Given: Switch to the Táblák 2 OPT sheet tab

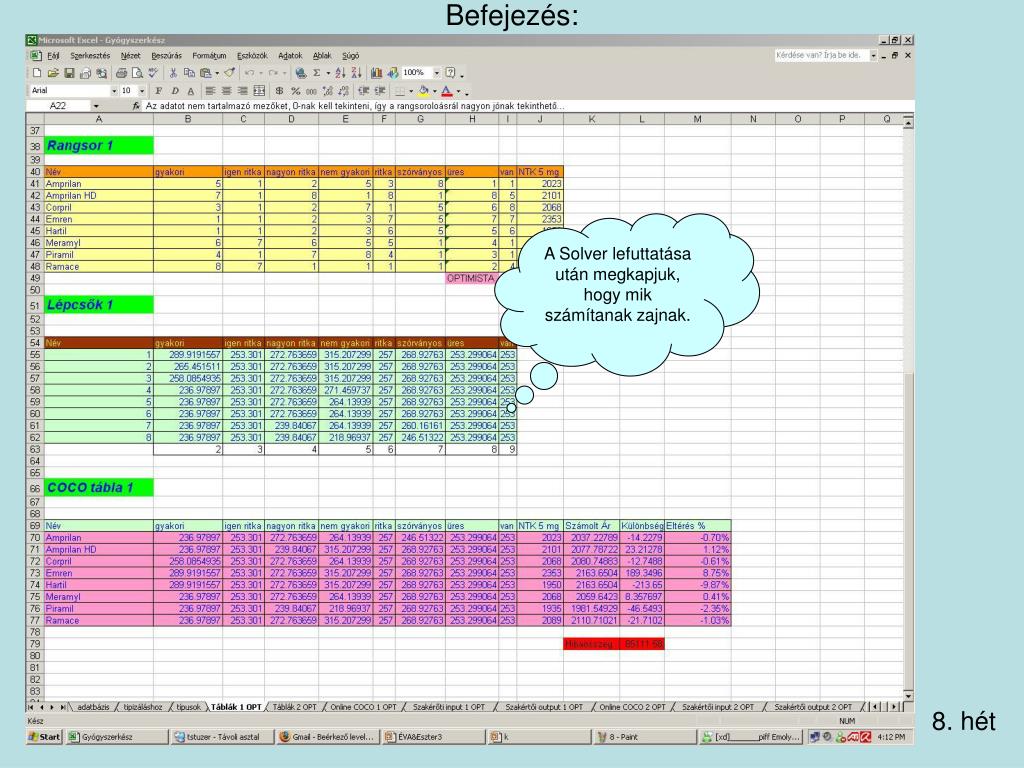Looking at the screenshot, I should click(x=295, y=707).
